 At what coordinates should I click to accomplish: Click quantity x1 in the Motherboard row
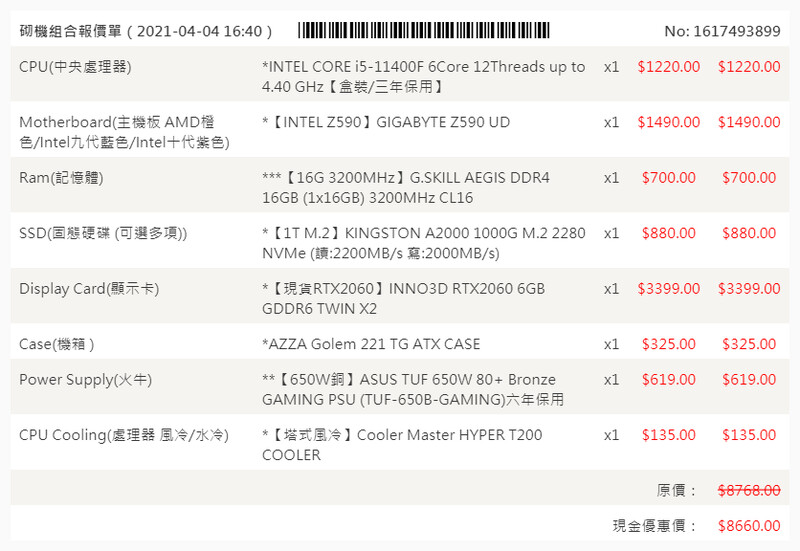point(611,122)
